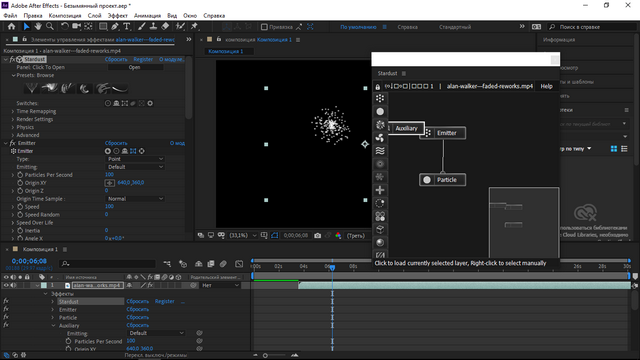Screen dimensions: 640x360
Task: Select the Type text tool
Action: (x=127, y=27)
